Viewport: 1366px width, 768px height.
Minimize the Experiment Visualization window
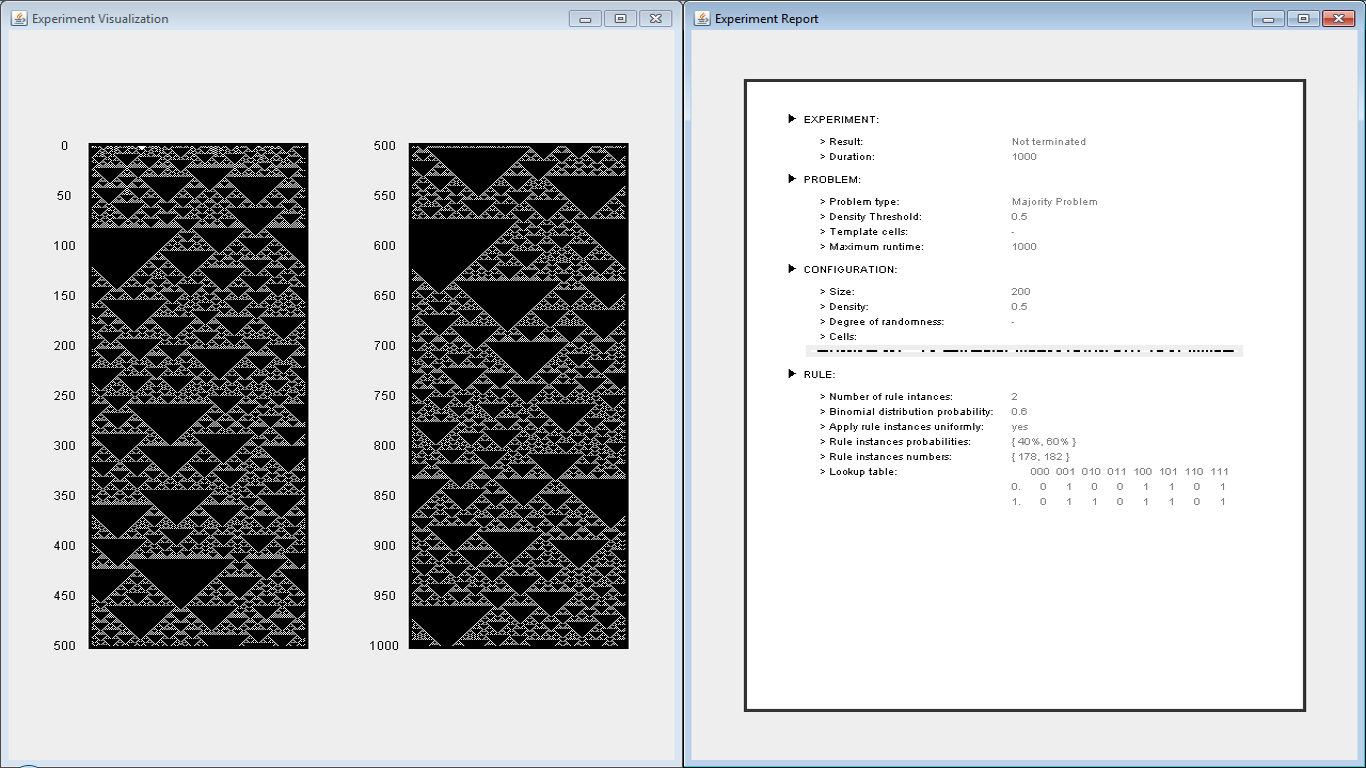tap(585, 19)
